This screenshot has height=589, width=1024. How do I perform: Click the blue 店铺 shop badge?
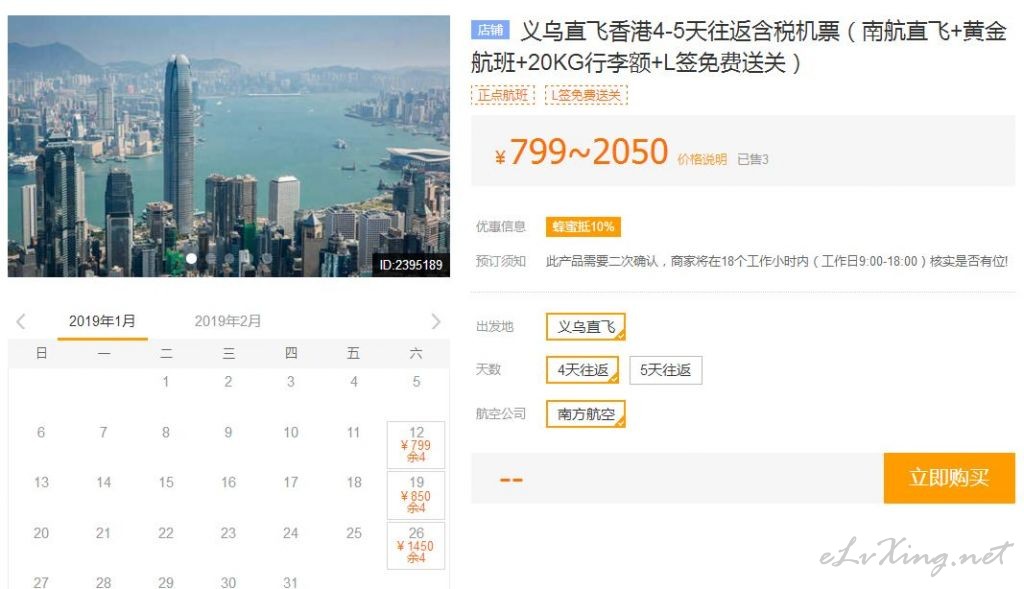(x=490, y=30)
